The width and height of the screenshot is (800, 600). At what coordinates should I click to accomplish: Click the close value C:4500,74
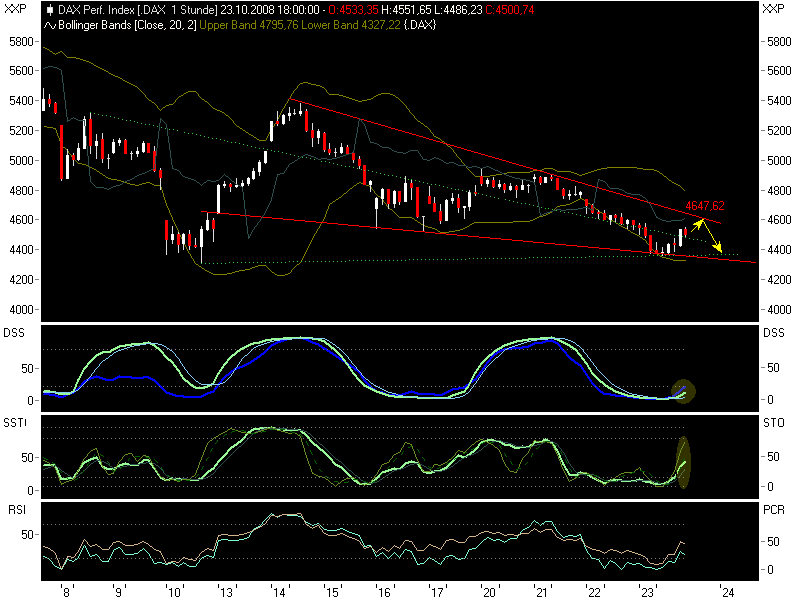point(510,10)
